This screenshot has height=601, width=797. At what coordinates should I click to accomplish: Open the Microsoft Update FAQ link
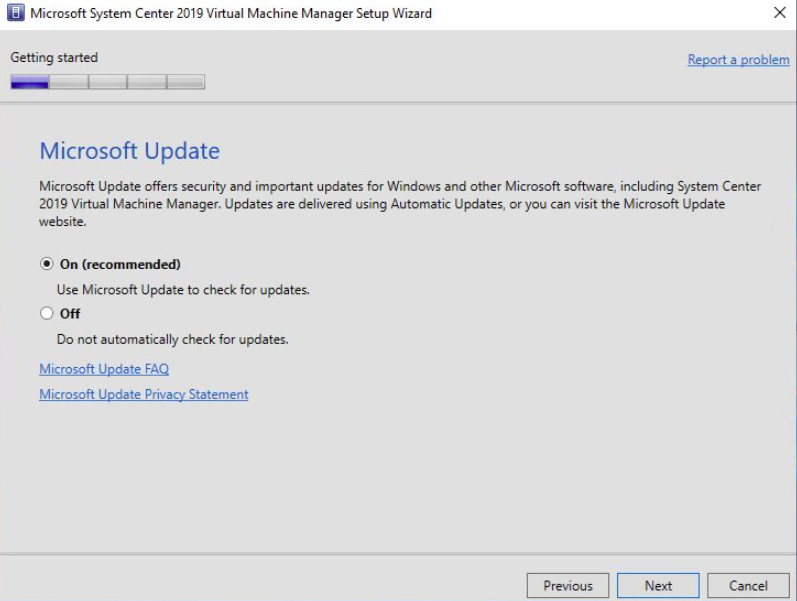coord(104,369)
